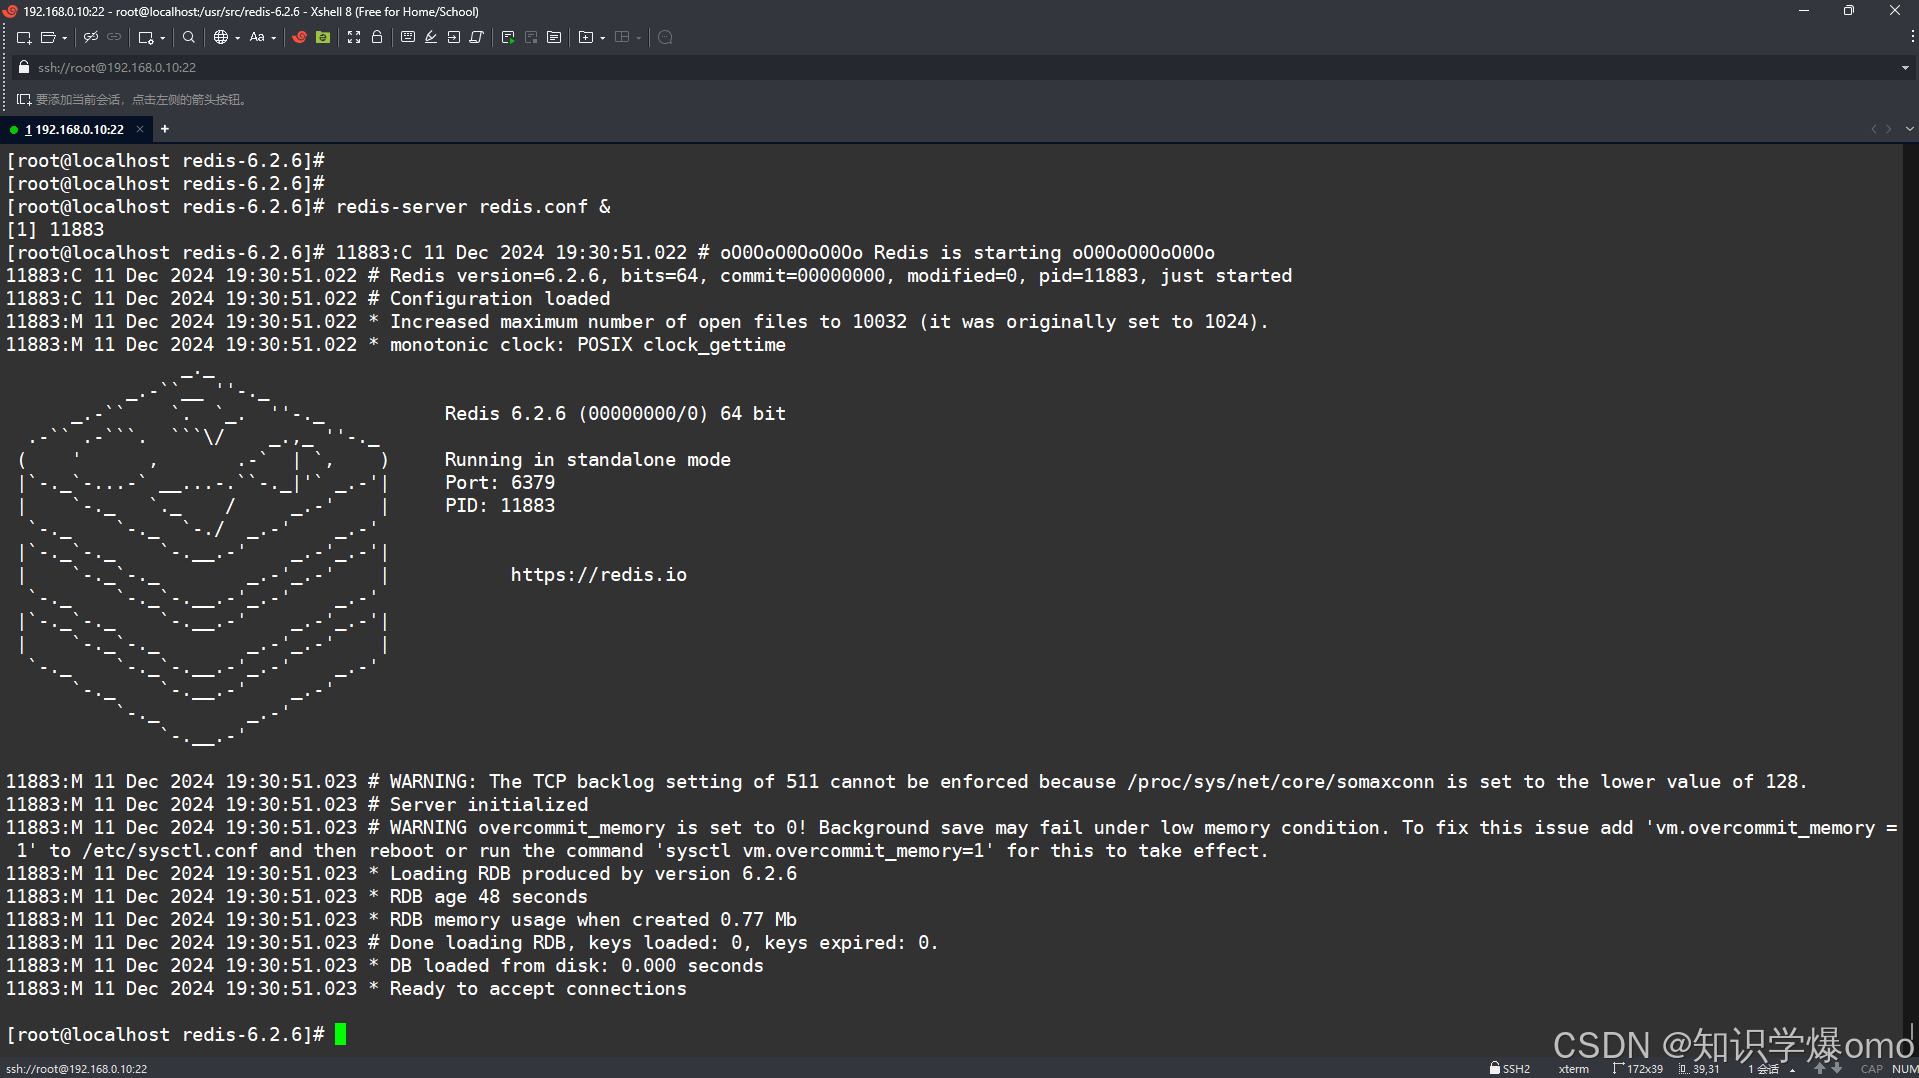Click the CAP status indicator
This screenshot has width=1919, height=1078.
[x=1871, y=1069]
